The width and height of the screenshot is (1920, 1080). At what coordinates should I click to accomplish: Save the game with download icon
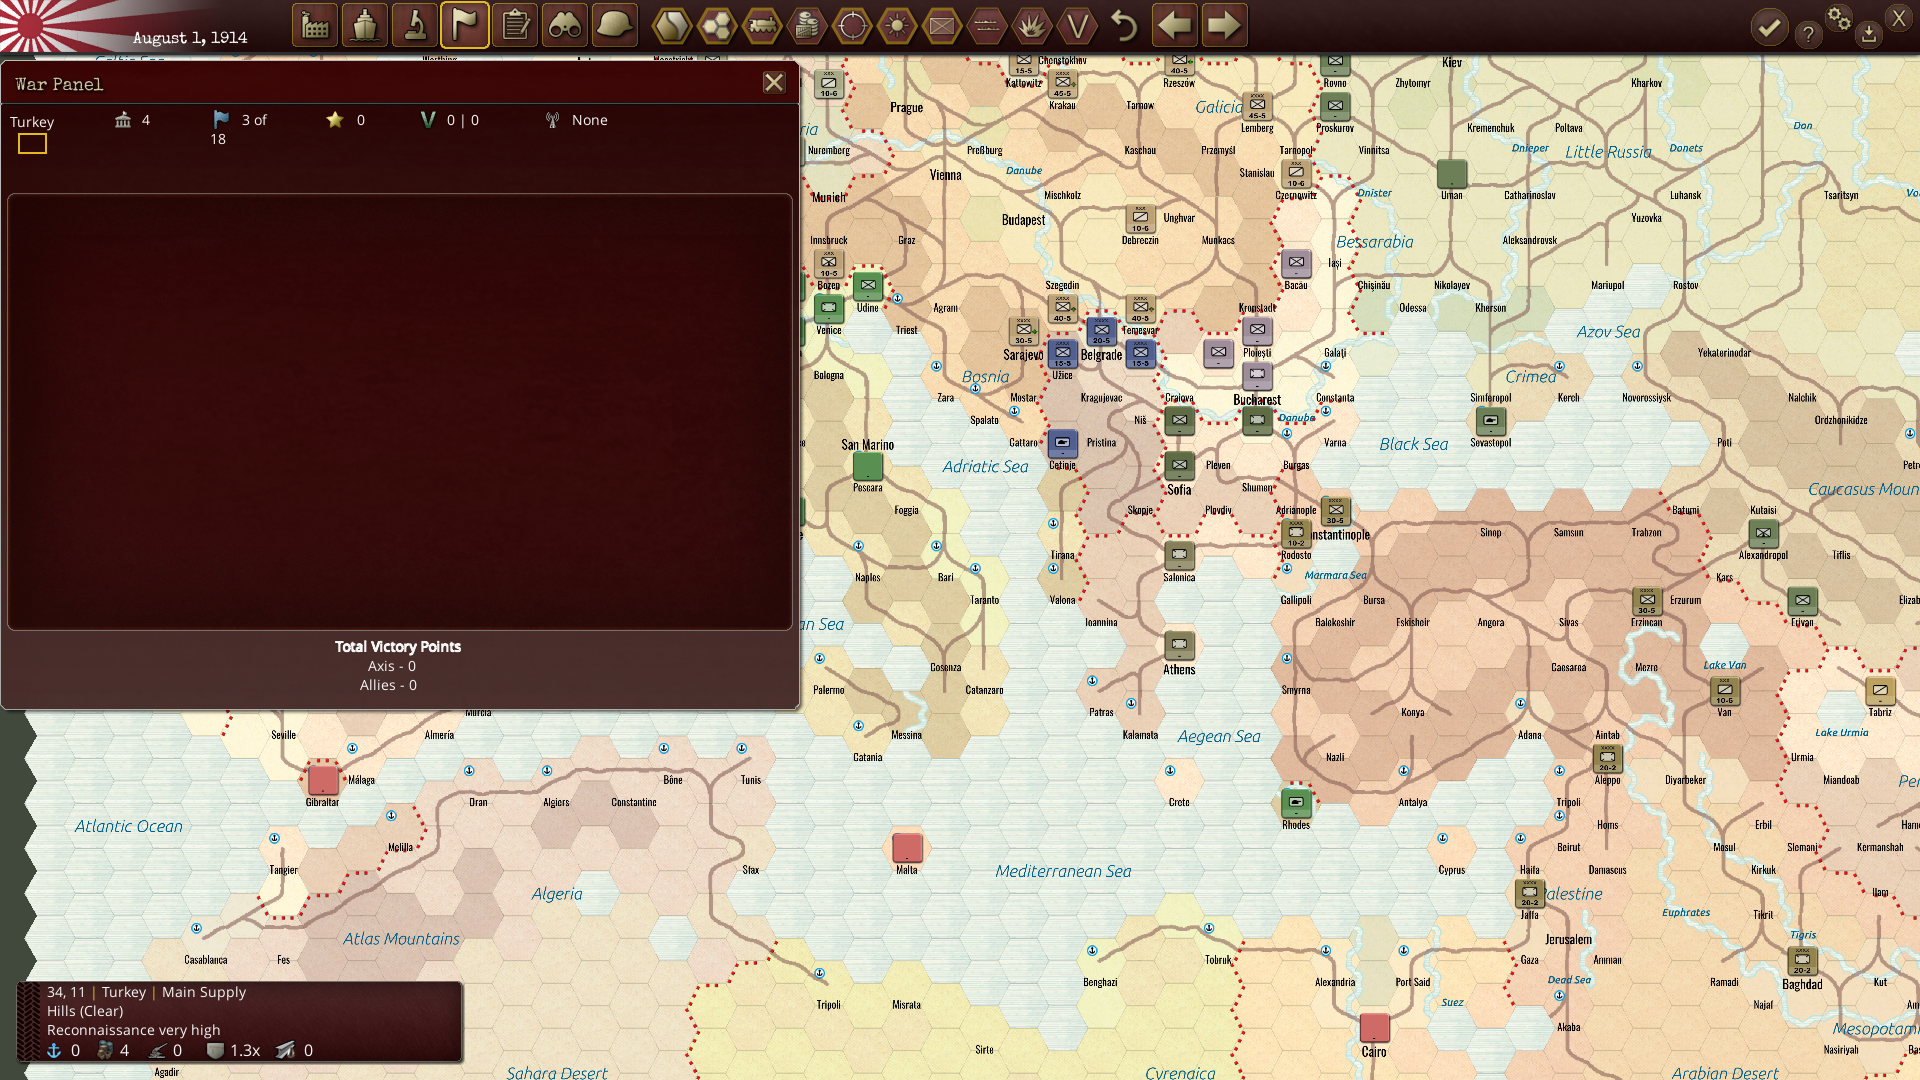tap(1869, 36)
